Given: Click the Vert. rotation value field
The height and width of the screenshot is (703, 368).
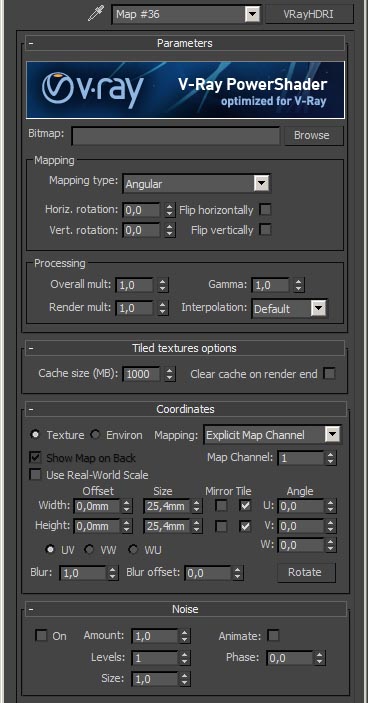Looking at the screenshot, I should click(x=142, y=230).
